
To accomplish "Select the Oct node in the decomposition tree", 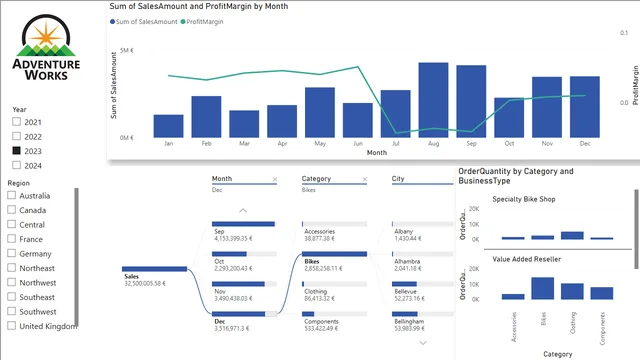I will [244, 254].
